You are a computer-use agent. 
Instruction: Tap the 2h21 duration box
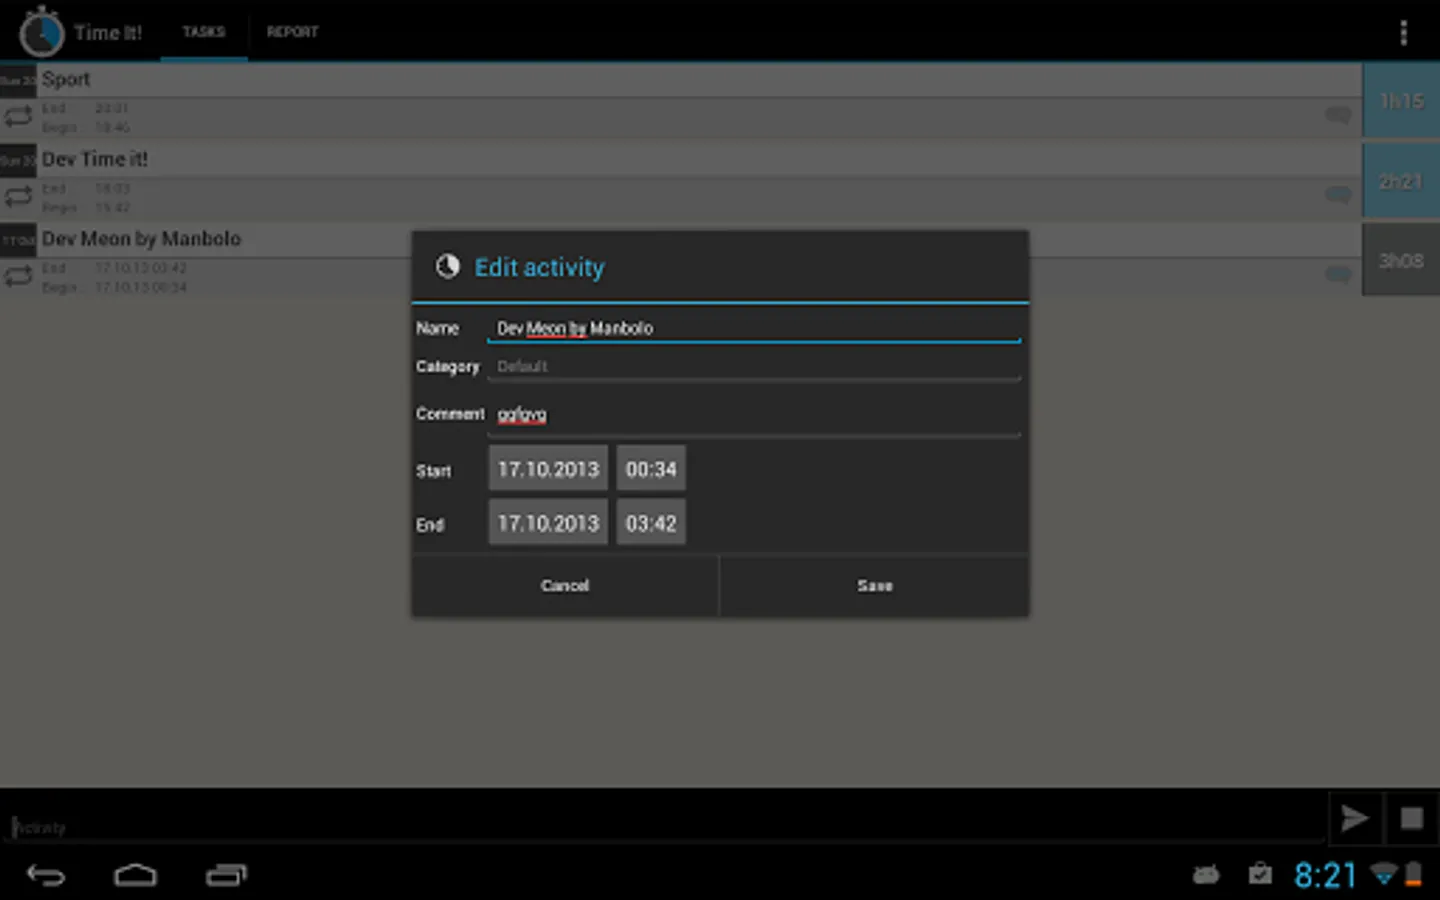pyautogui.click(x=1401, y=181)
